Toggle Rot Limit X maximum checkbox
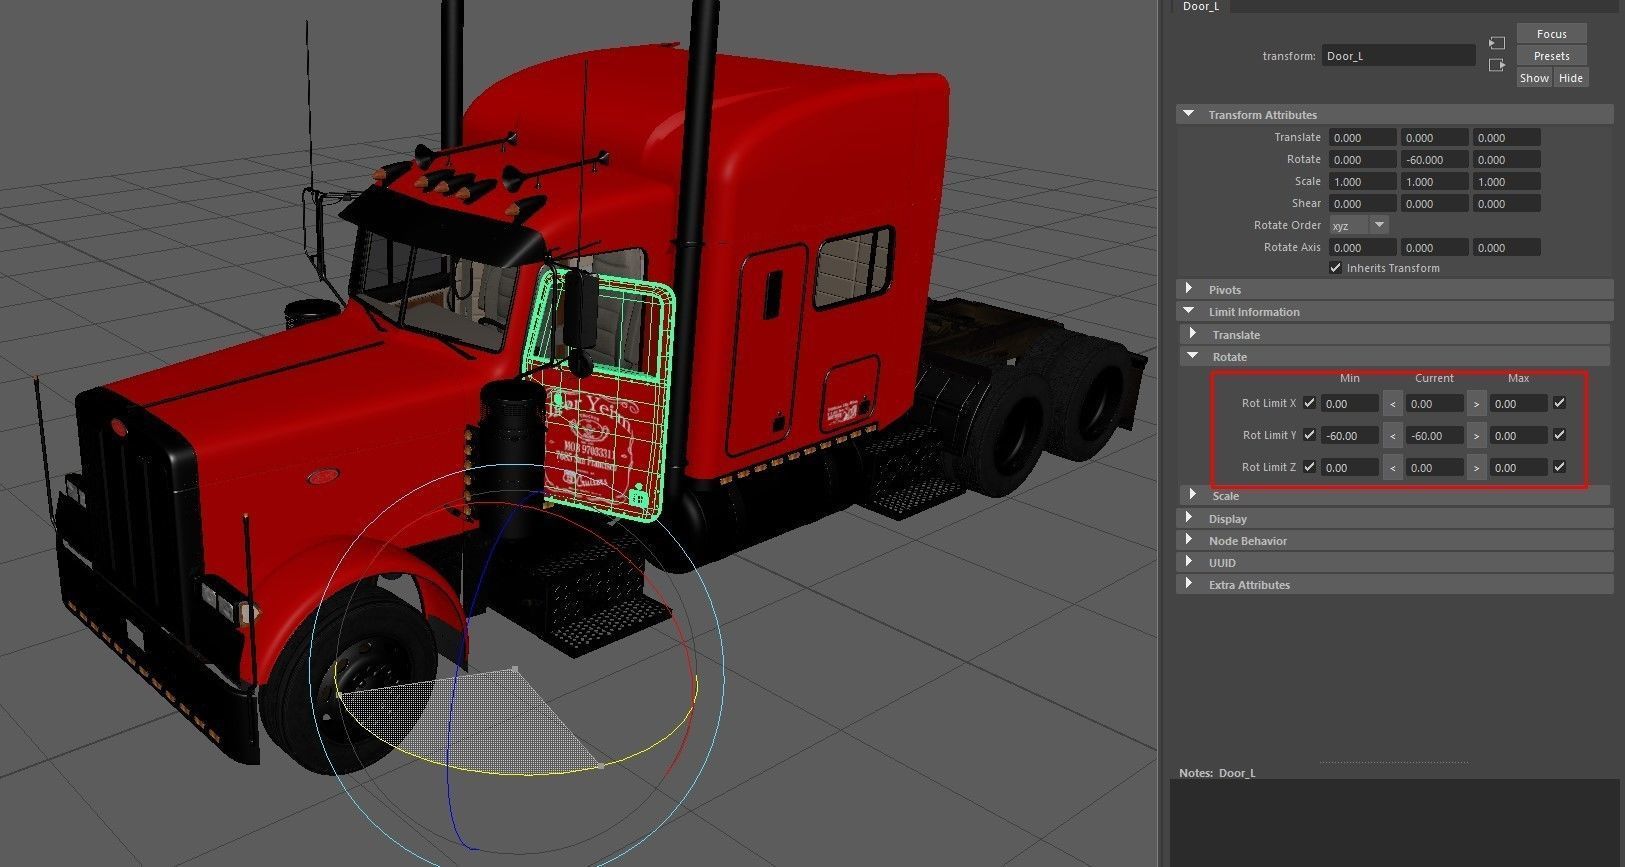The width and height of the screenshot is (1625, 867). click(1559, 403)
